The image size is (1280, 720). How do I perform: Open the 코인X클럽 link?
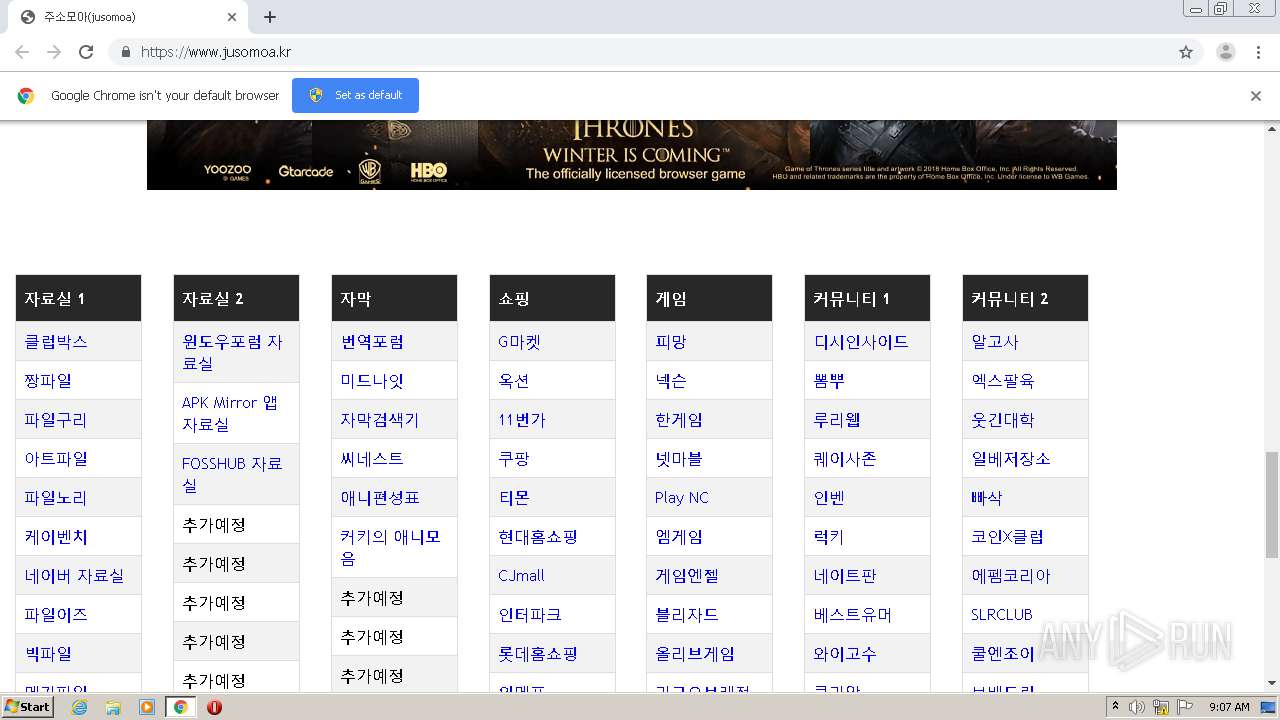click(1008, 537)
